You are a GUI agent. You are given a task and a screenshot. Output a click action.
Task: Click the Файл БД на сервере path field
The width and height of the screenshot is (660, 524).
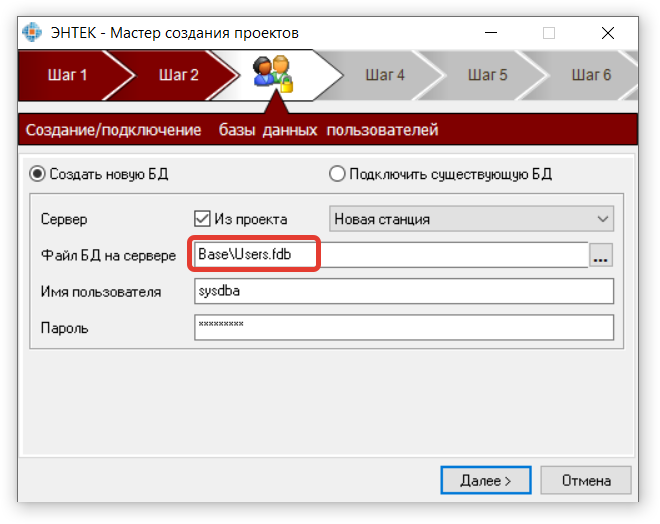391,255
